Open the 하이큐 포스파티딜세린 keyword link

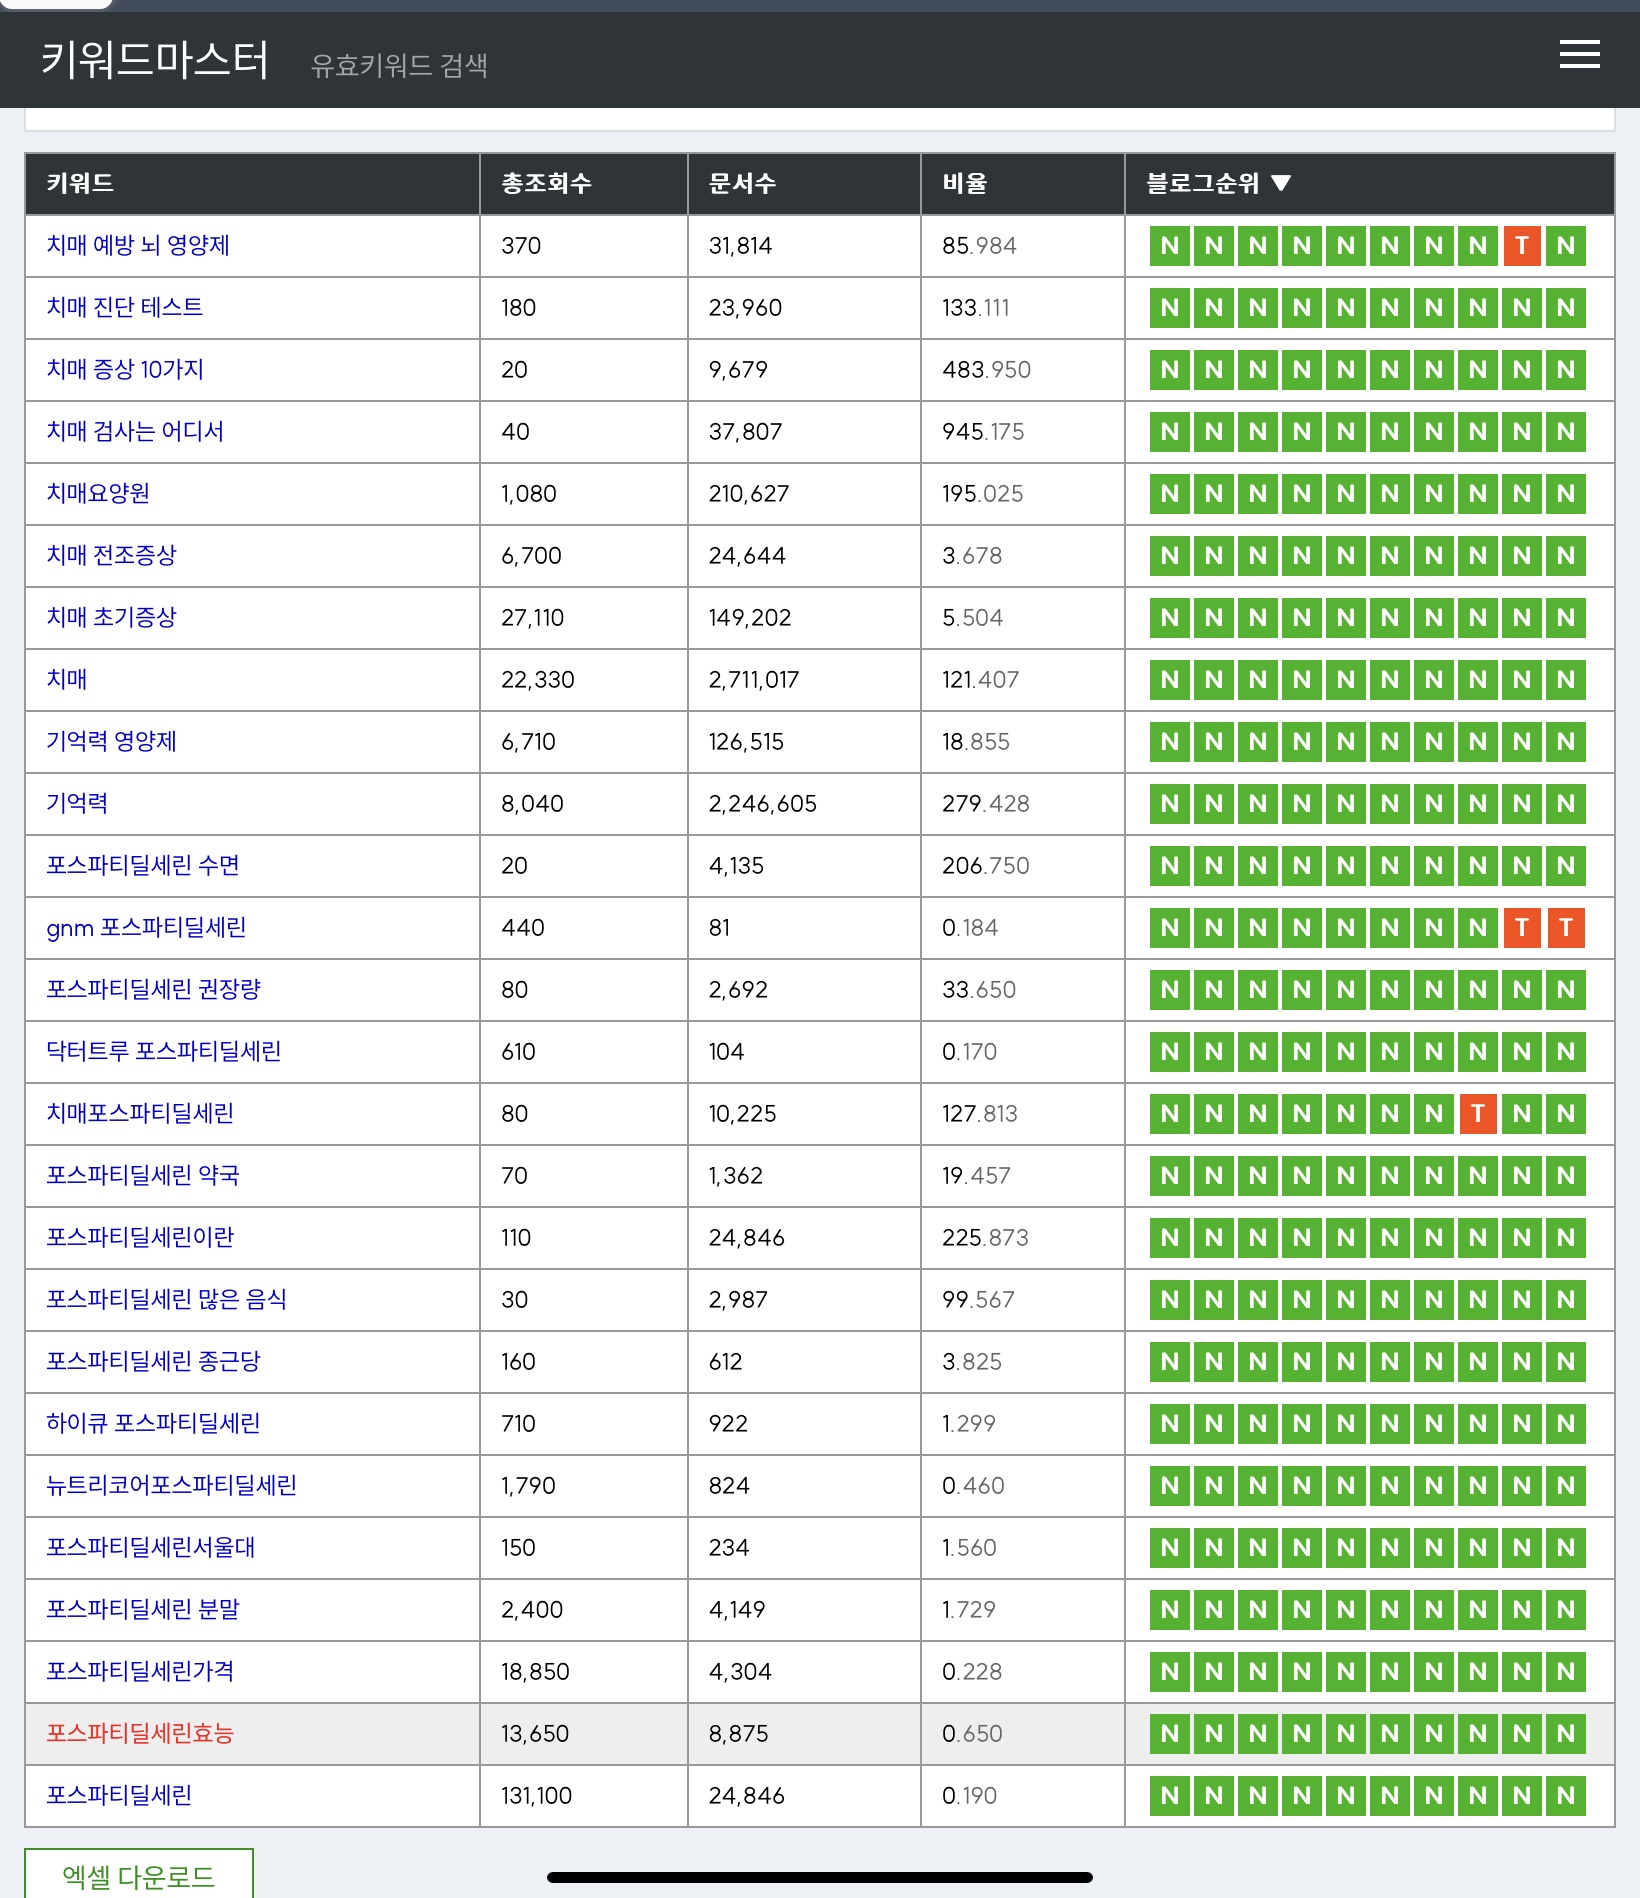(153, 1423)
